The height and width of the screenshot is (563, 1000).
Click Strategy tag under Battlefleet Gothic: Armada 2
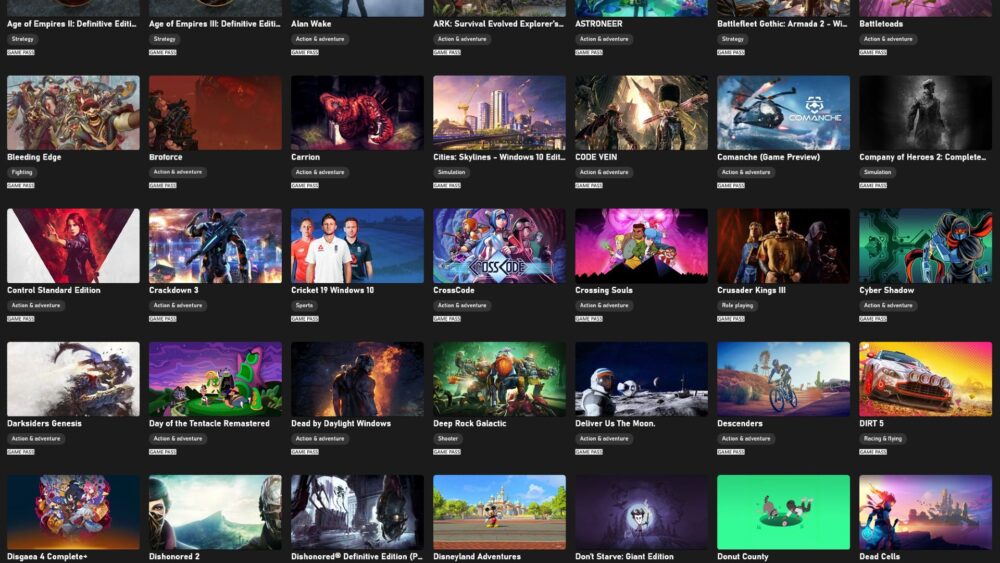[733, 39]
